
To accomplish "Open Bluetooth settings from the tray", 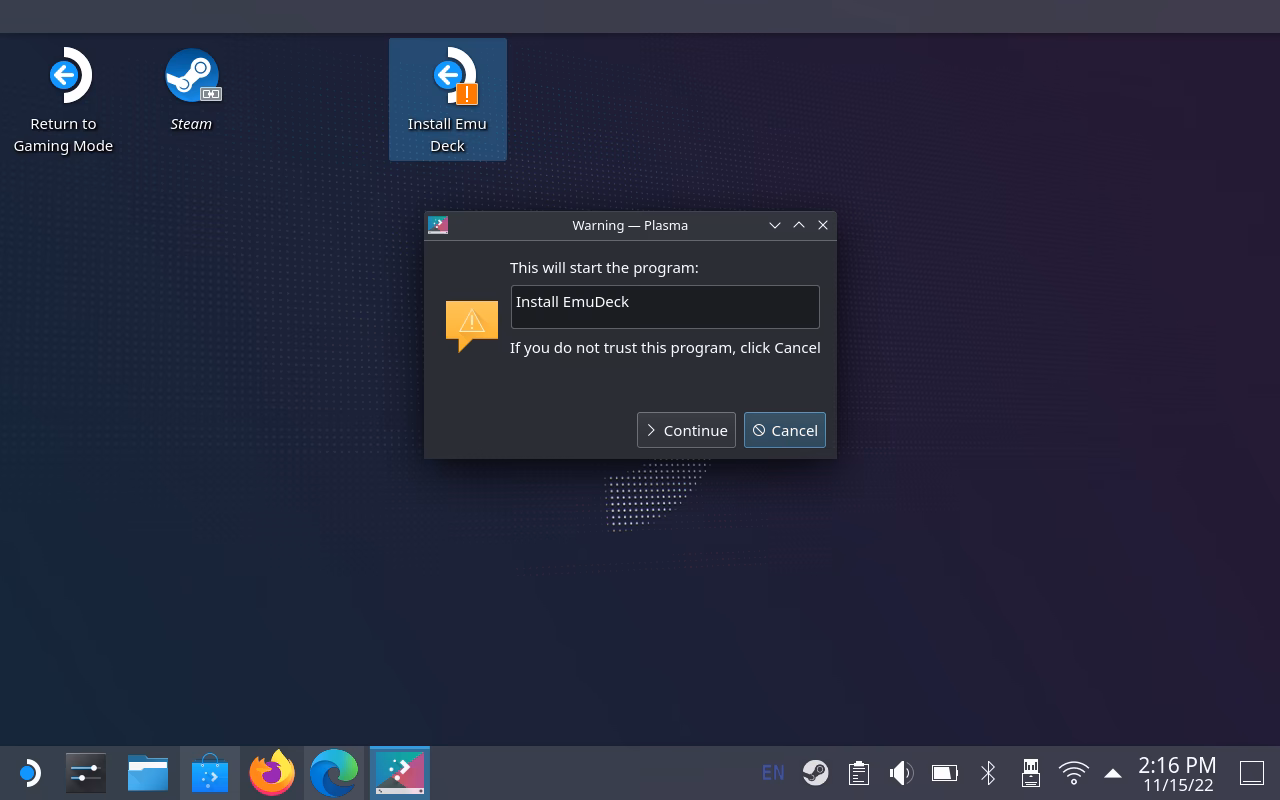I will [988, 773].
